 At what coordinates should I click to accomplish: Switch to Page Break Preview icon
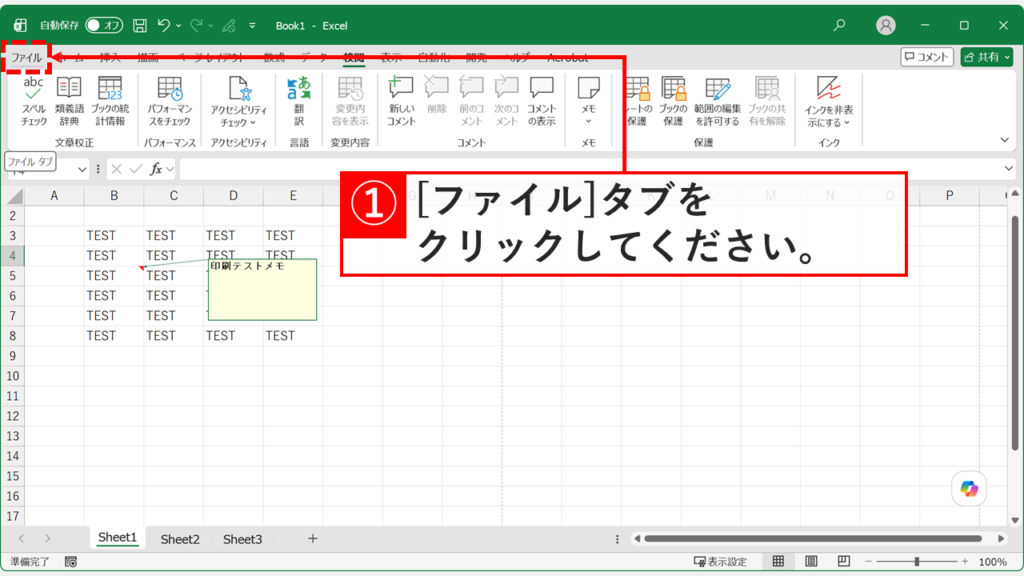point(844,562)
